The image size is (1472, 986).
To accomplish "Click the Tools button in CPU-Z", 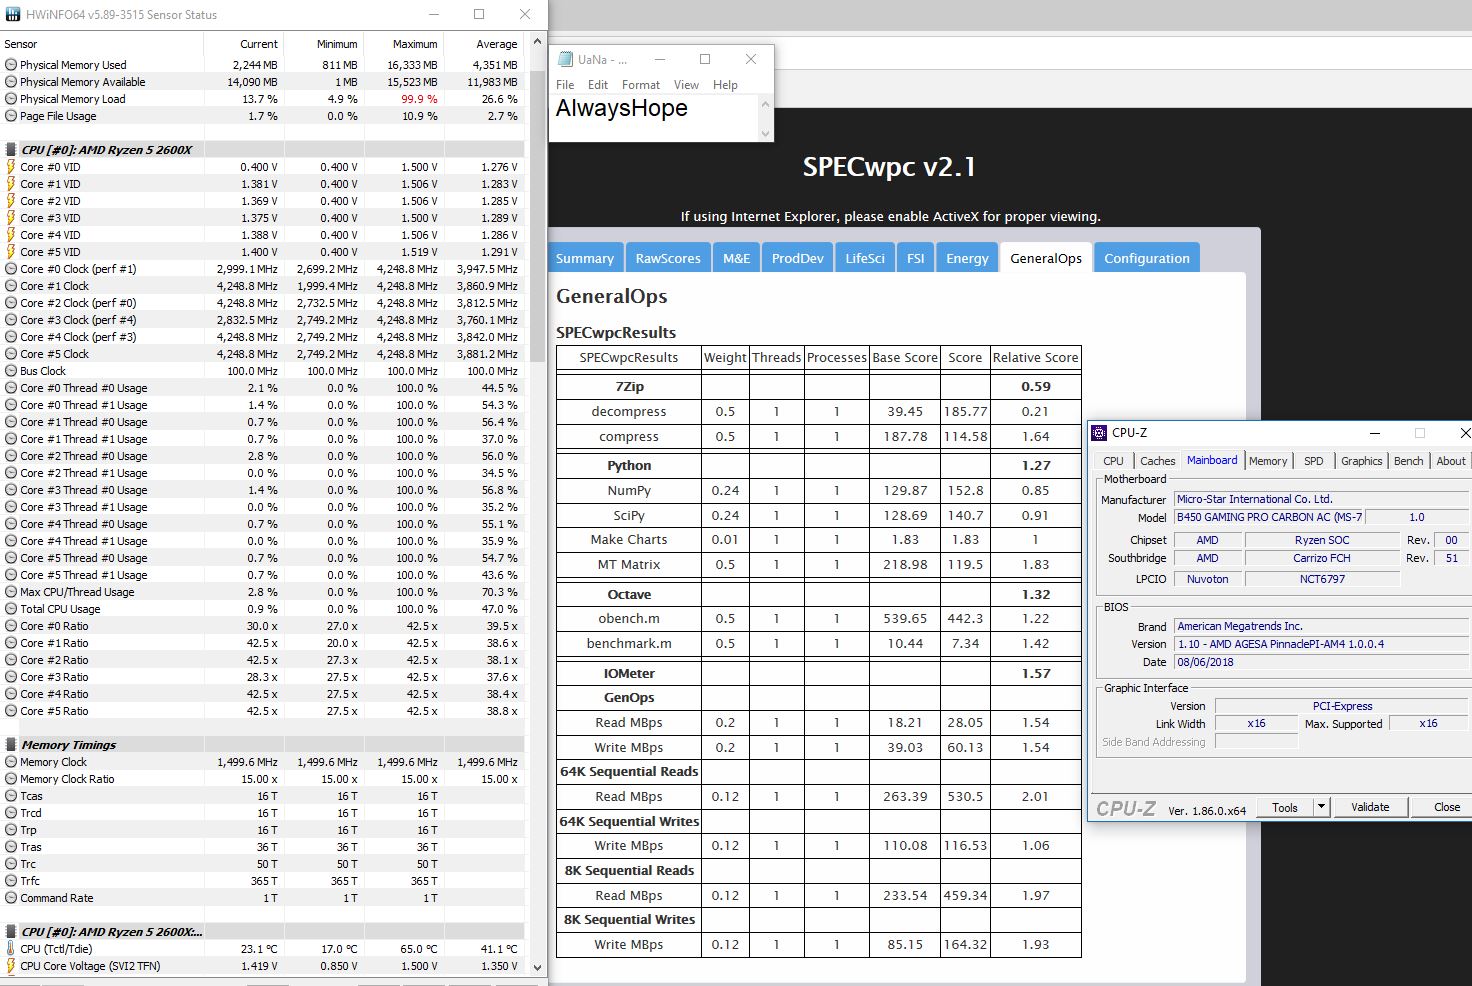I will coord(1285,807).
